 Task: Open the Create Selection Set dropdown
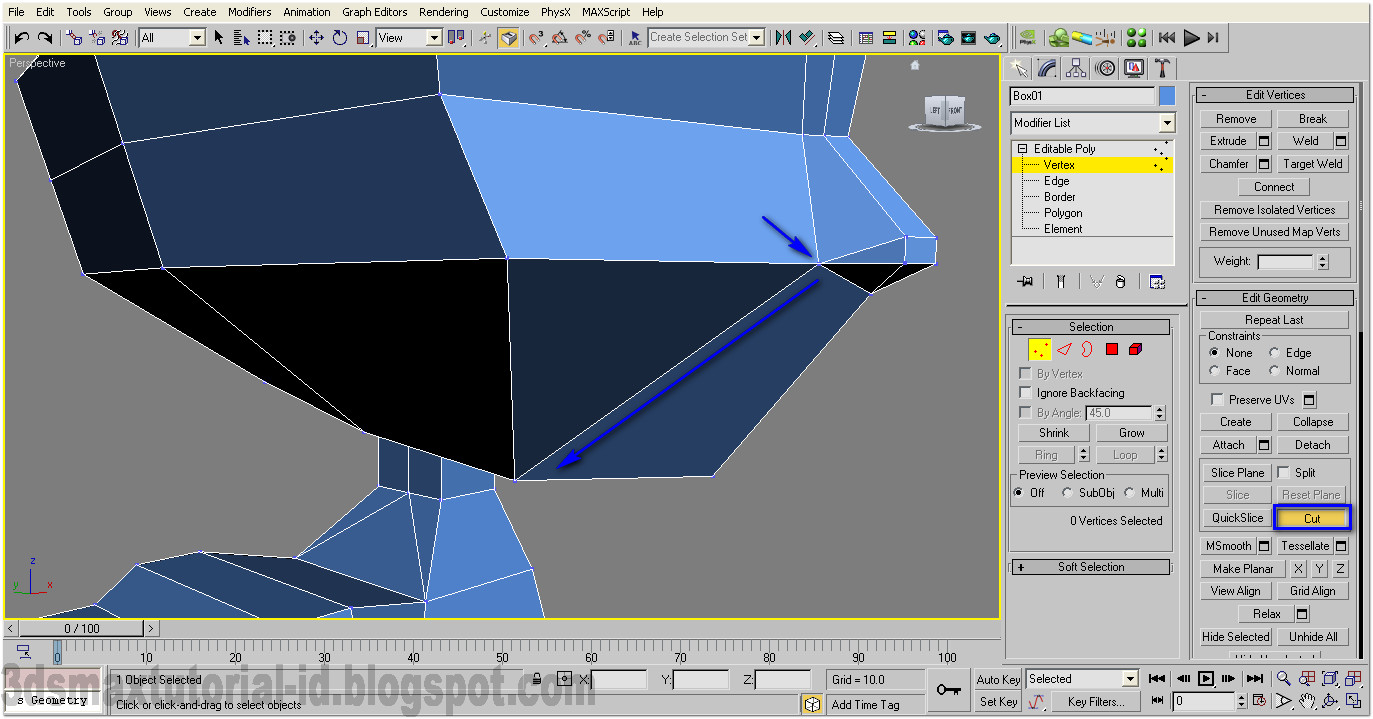pos(756,37)
